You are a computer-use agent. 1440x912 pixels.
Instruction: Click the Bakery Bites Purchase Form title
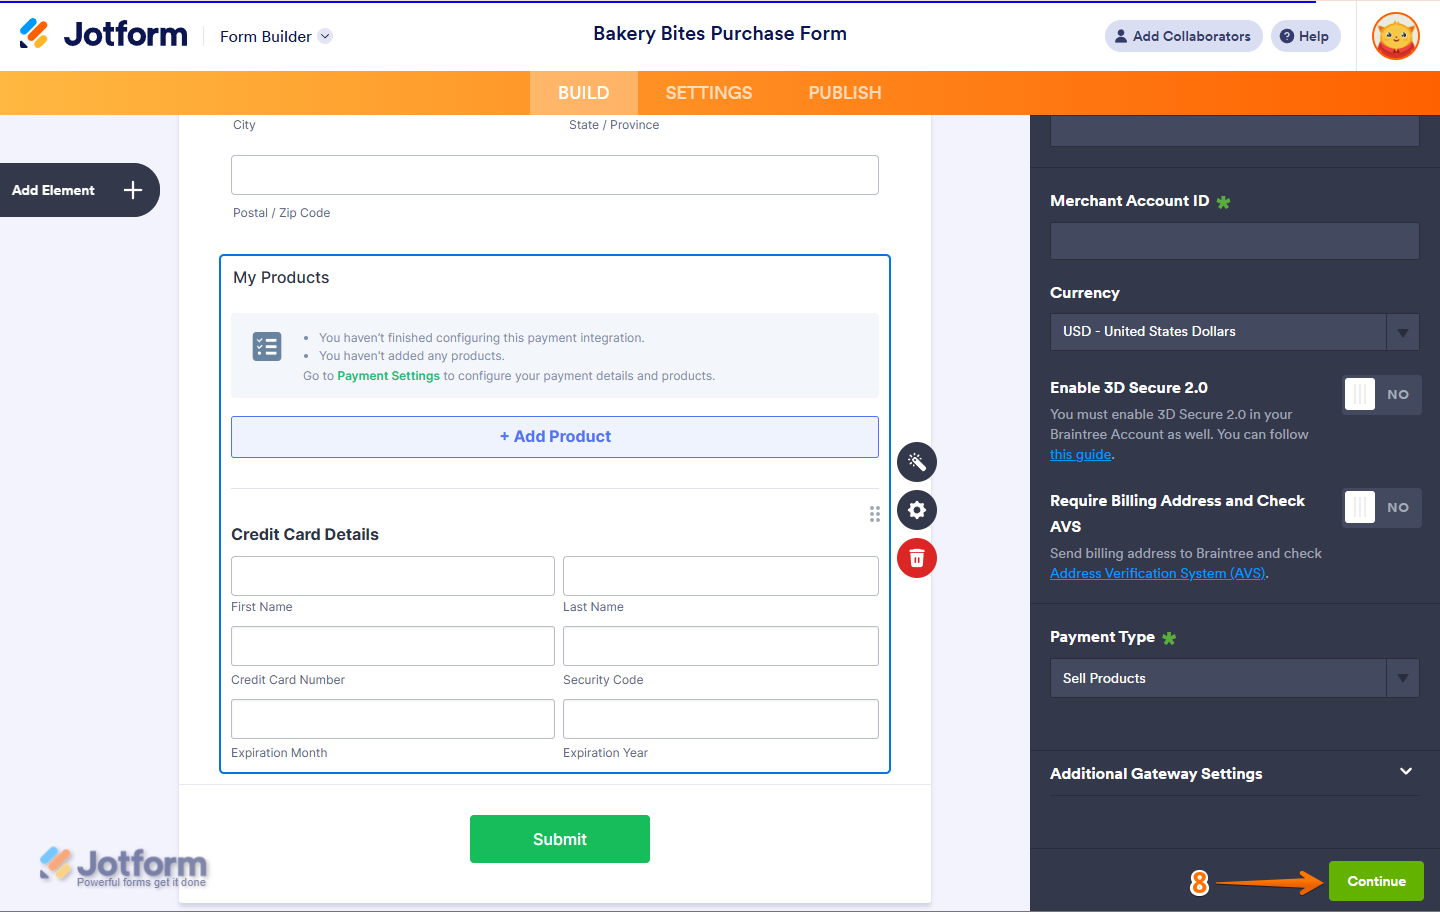[720, 34]
